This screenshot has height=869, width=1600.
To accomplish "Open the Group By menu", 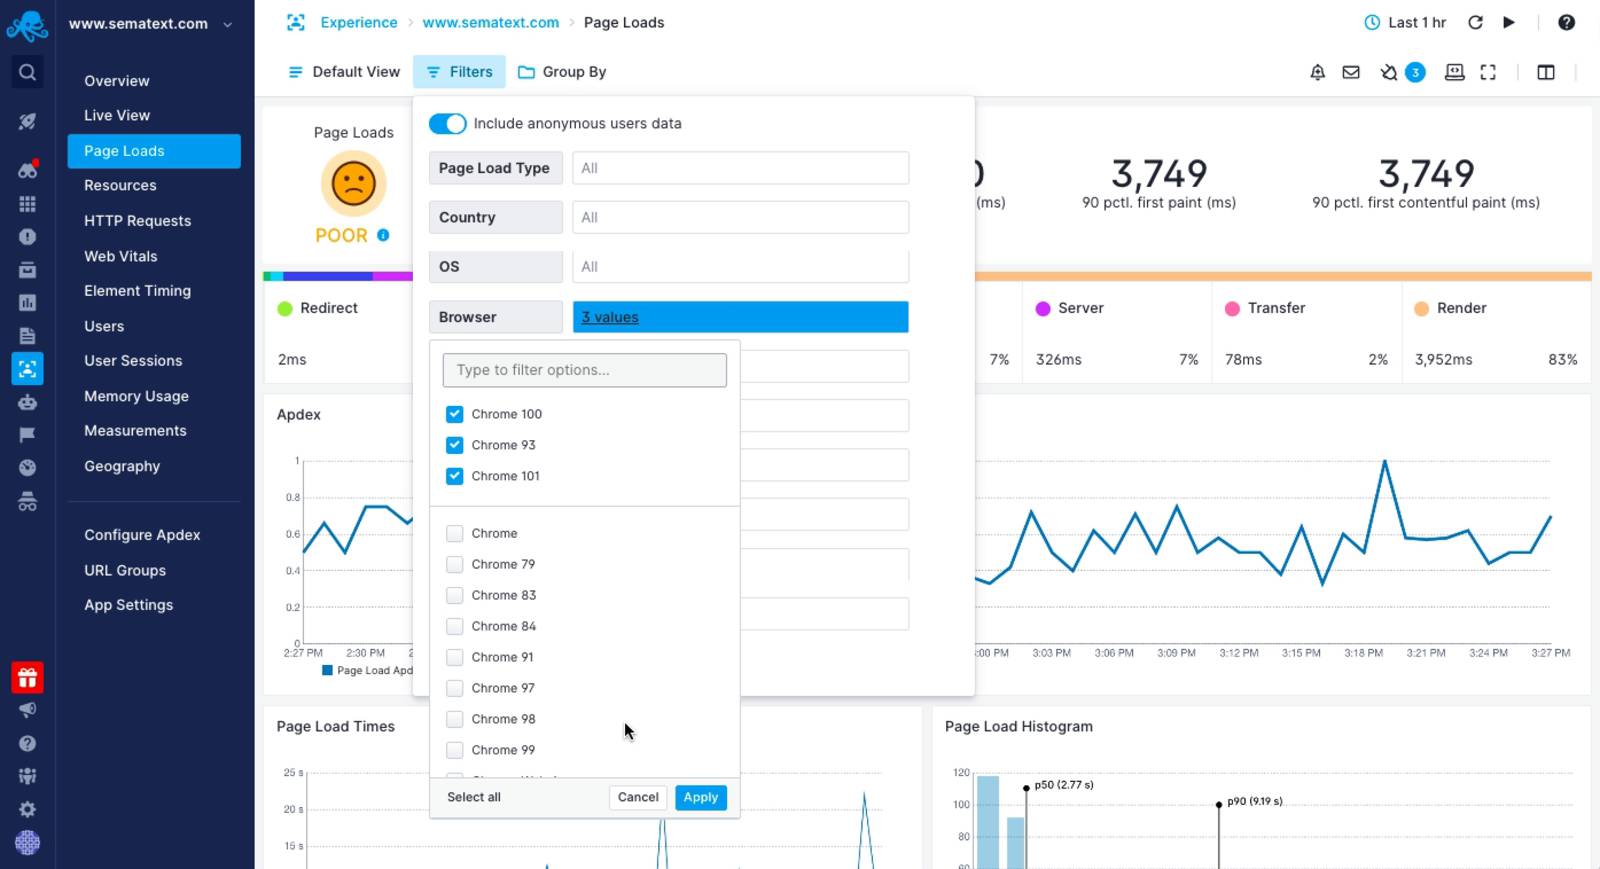I will tap(562, 72).
